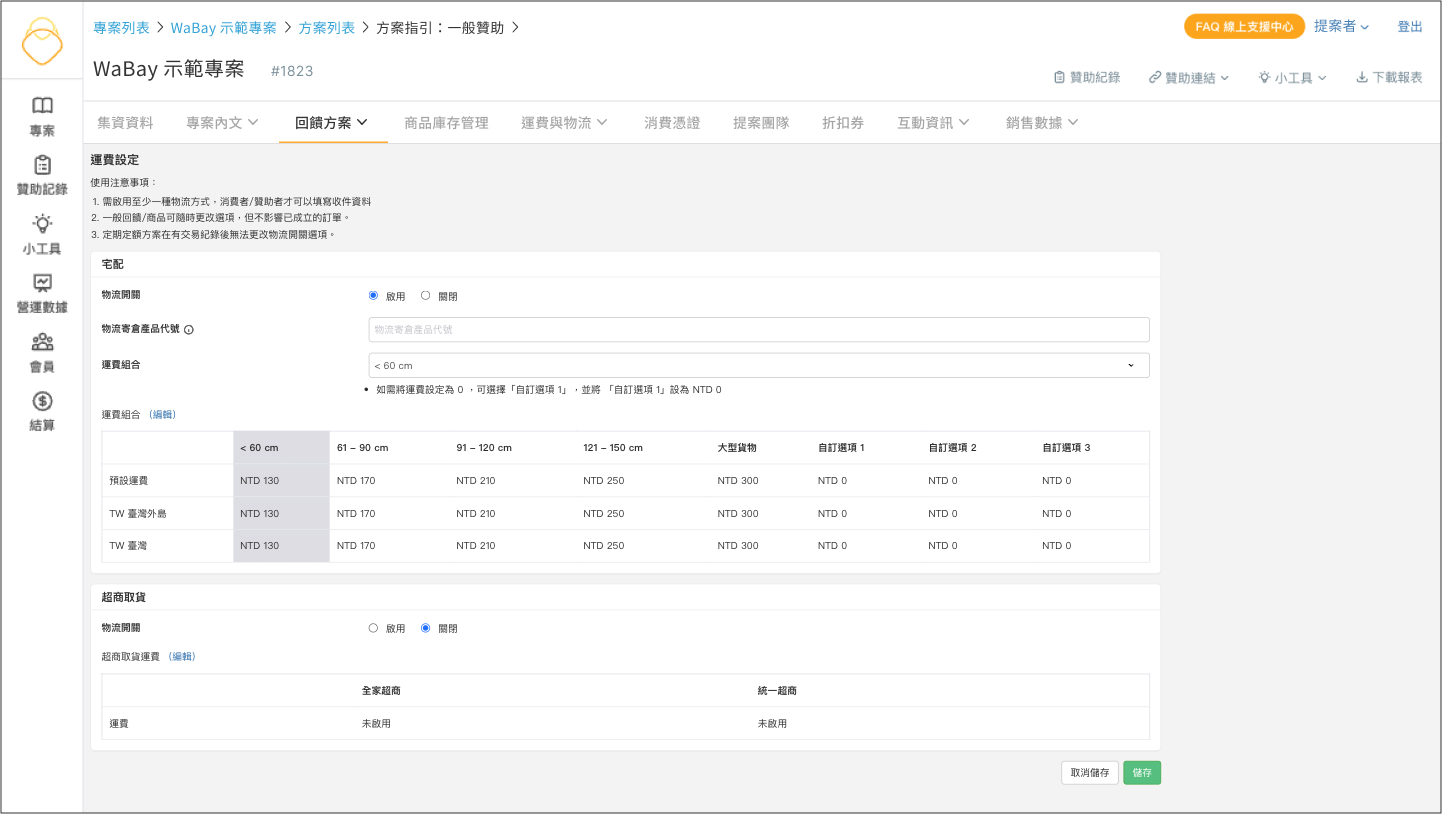The height and width of the screenshot is (814, 1442).
Task: Open 專案 in the sidebar
Action: [42, 116]
